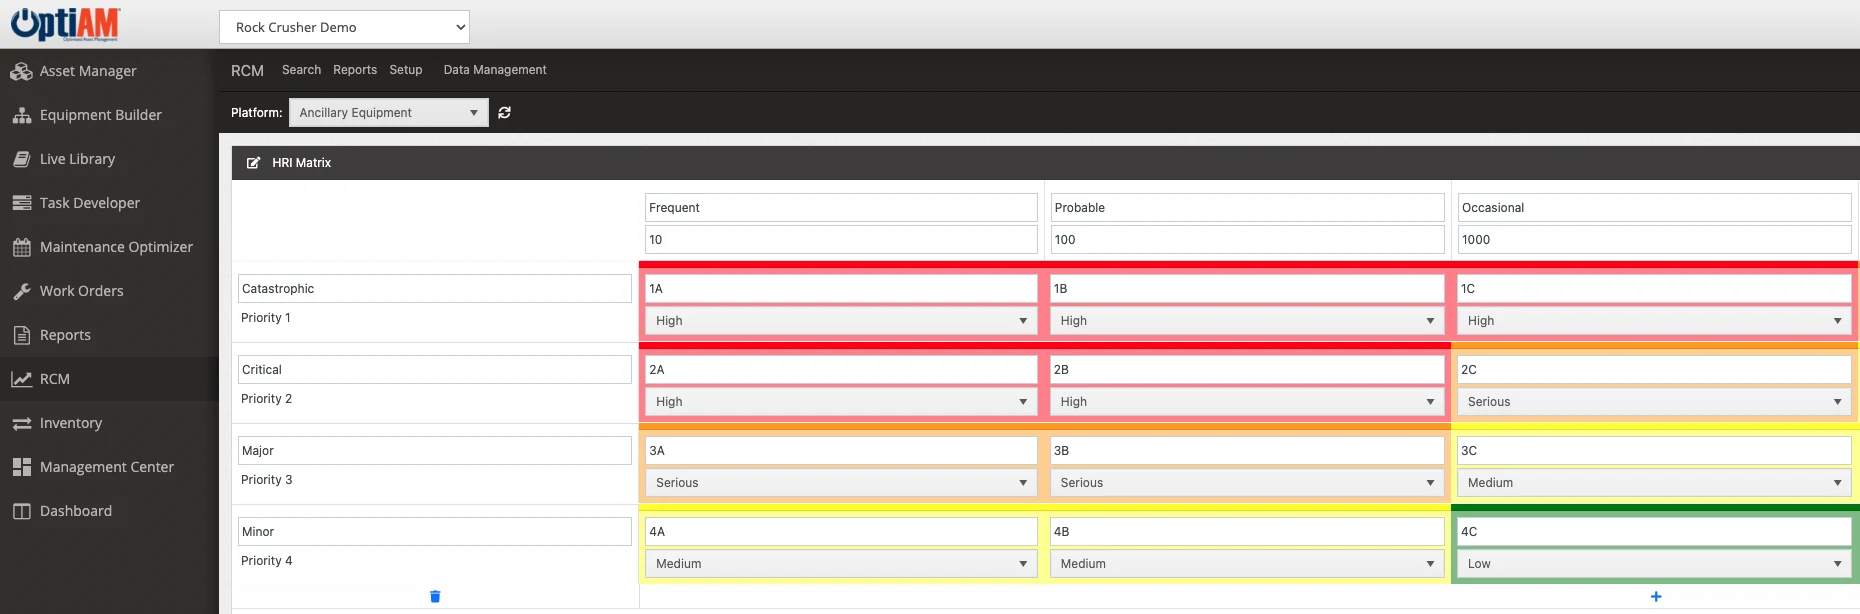Go to Task Developer
This screenshot has height=614, width=1860.
pyautogui.click(x=90, y=203)
